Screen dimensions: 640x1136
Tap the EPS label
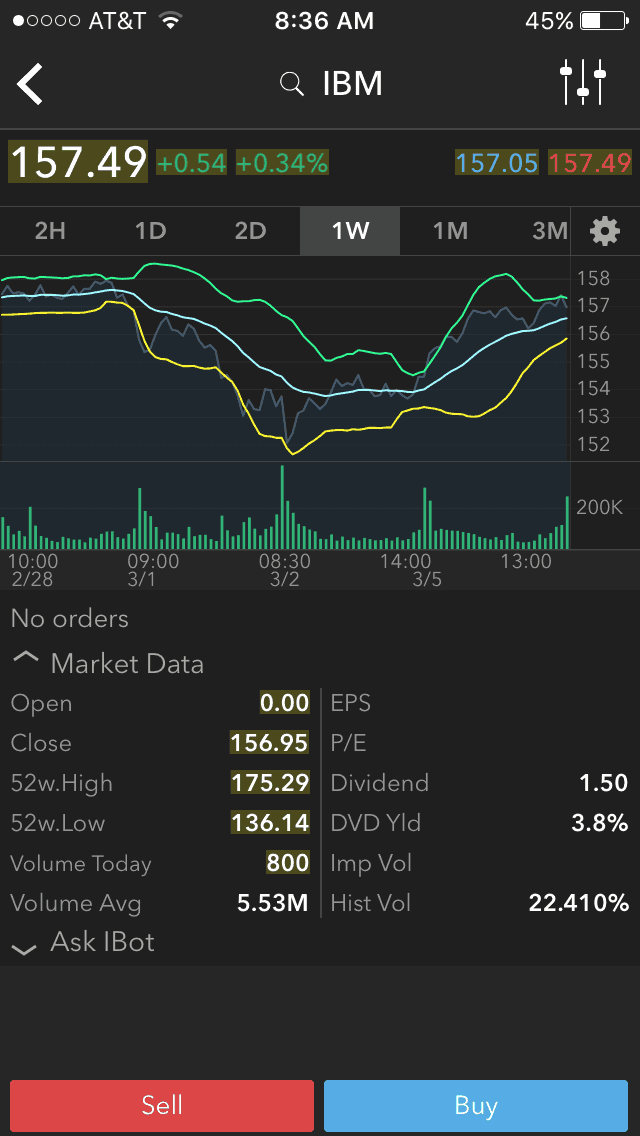point(350,703)
